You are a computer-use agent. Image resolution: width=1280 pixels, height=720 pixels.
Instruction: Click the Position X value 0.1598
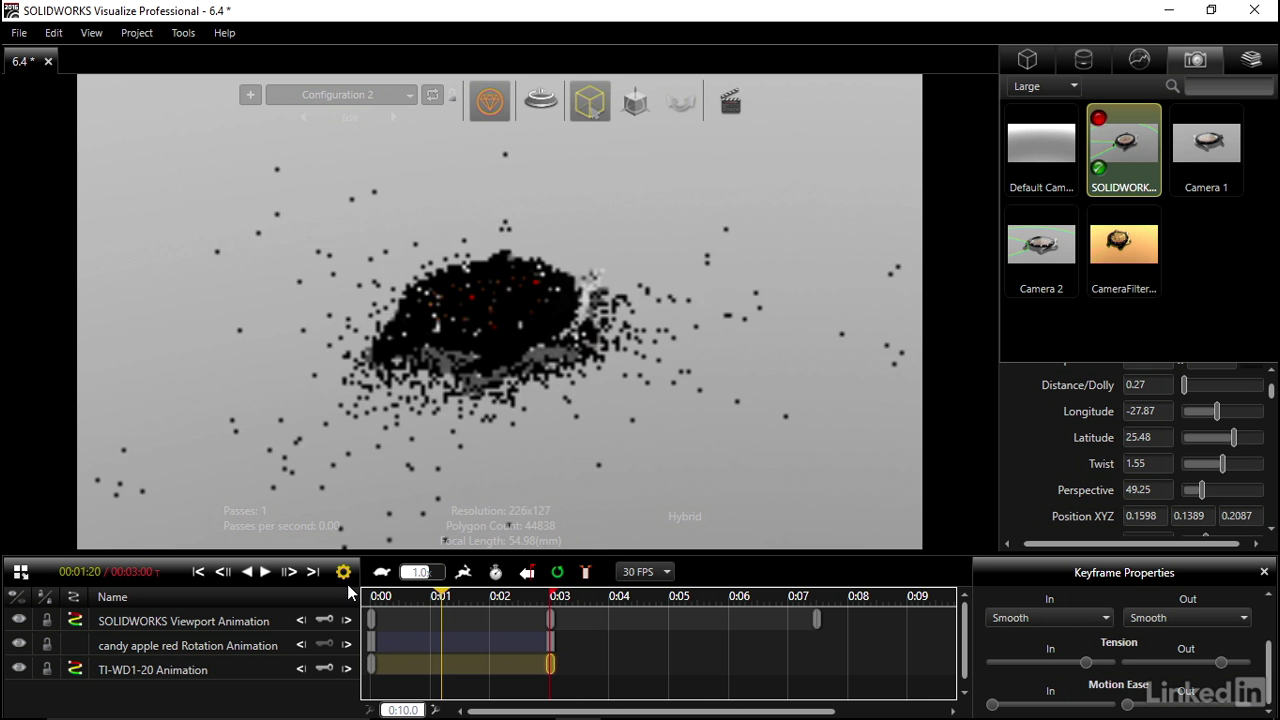pos(1144,516)
